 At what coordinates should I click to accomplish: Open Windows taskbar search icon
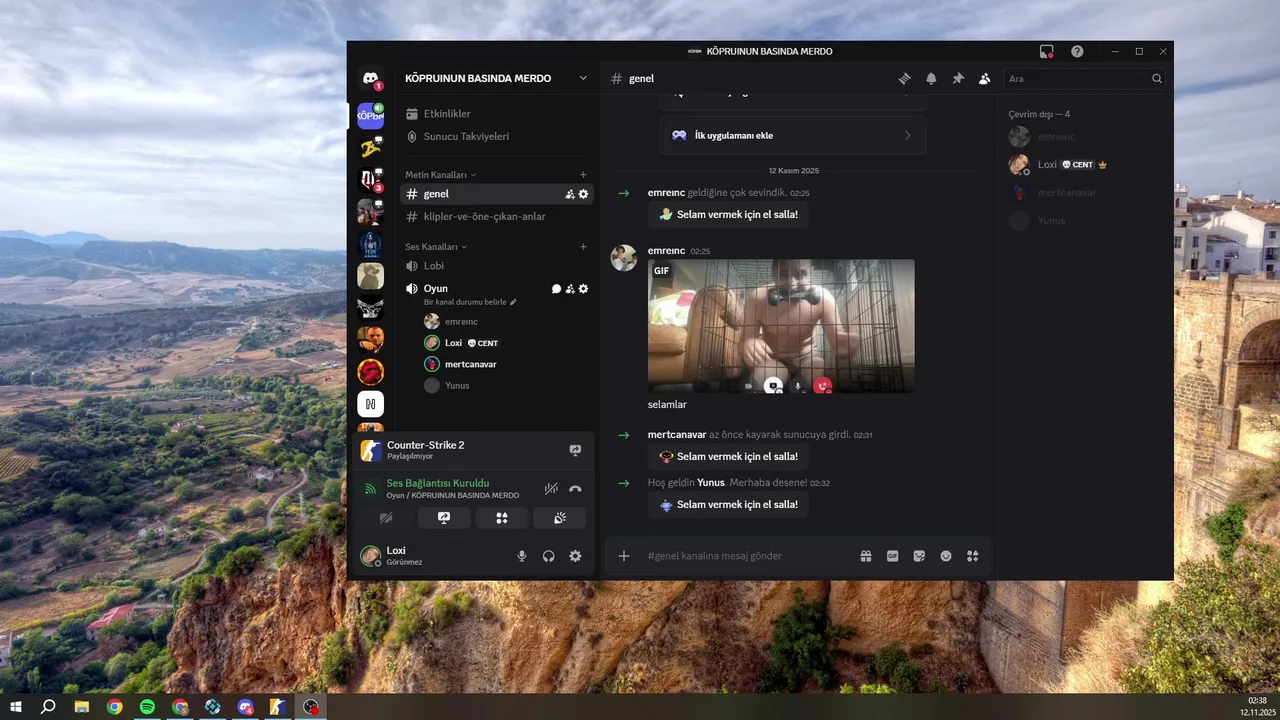(x=48, y=707)
